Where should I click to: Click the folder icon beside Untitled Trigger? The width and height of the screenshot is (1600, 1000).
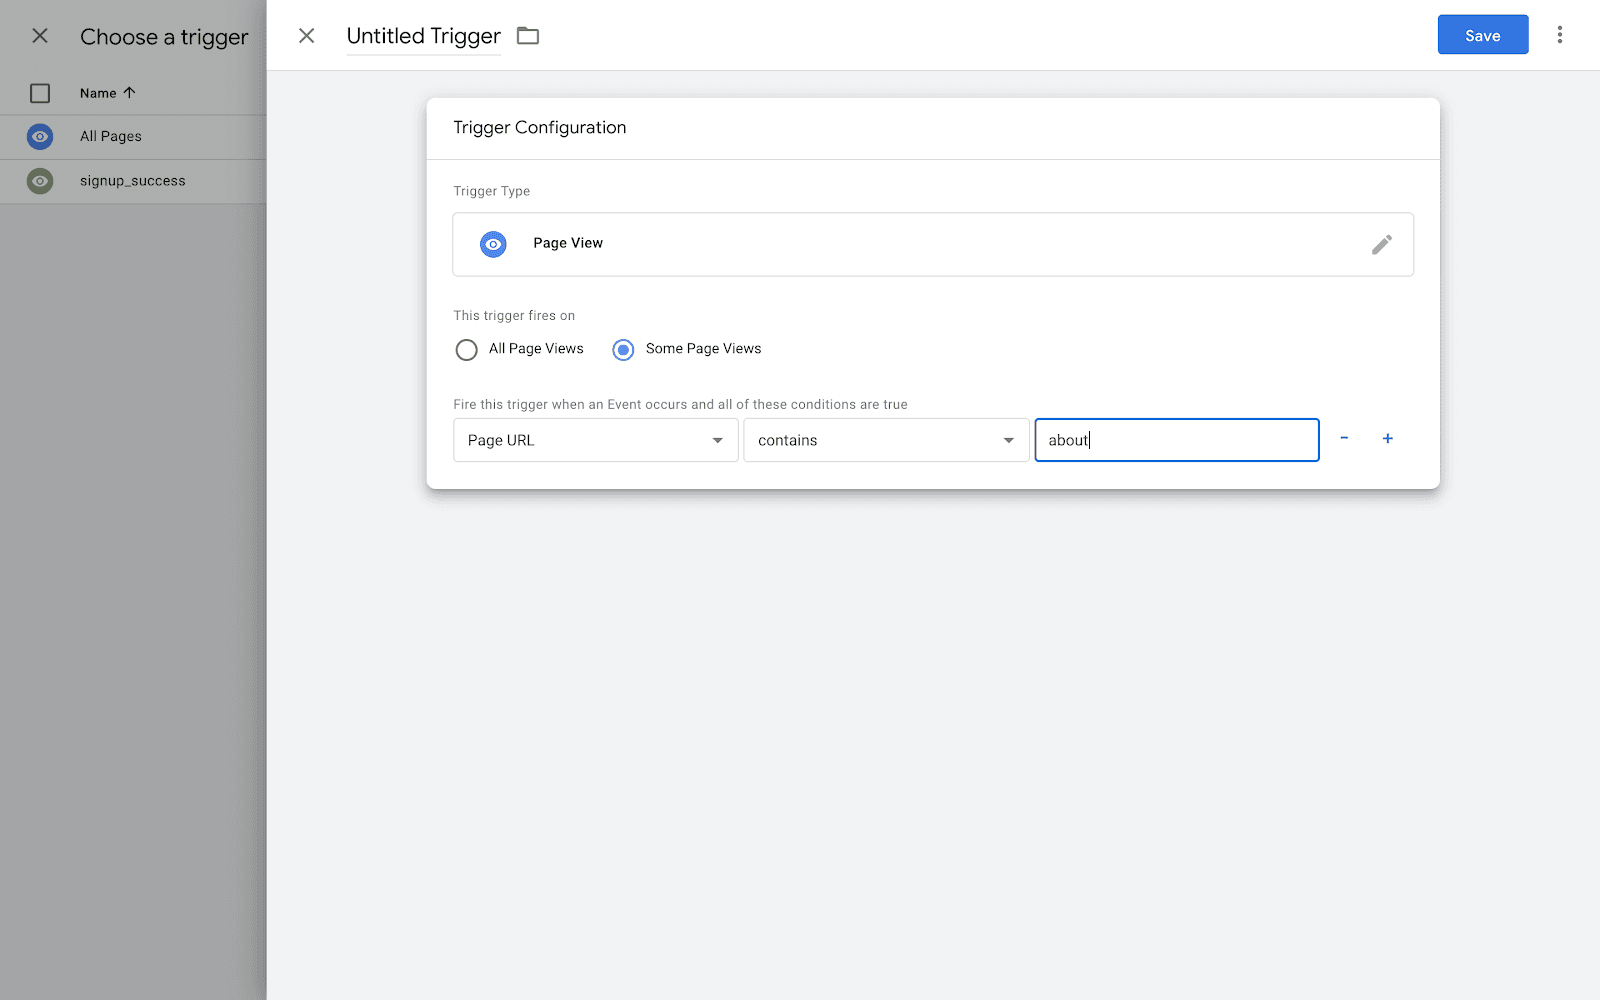coord(528,36)
